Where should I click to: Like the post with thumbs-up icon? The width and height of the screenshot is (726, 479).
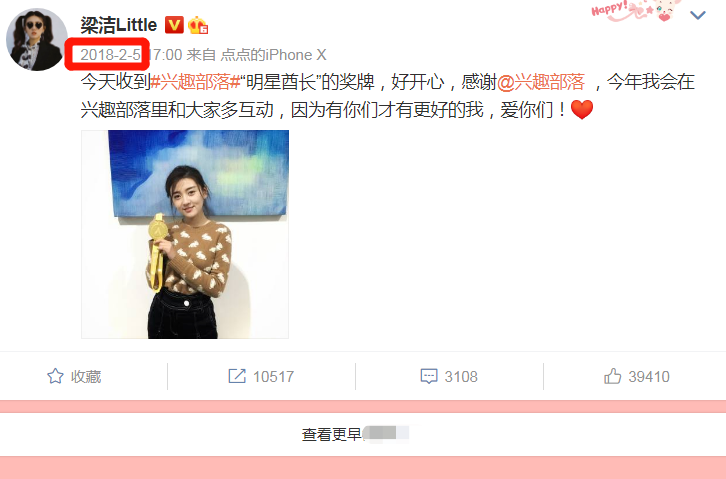[x=612, y=376]
